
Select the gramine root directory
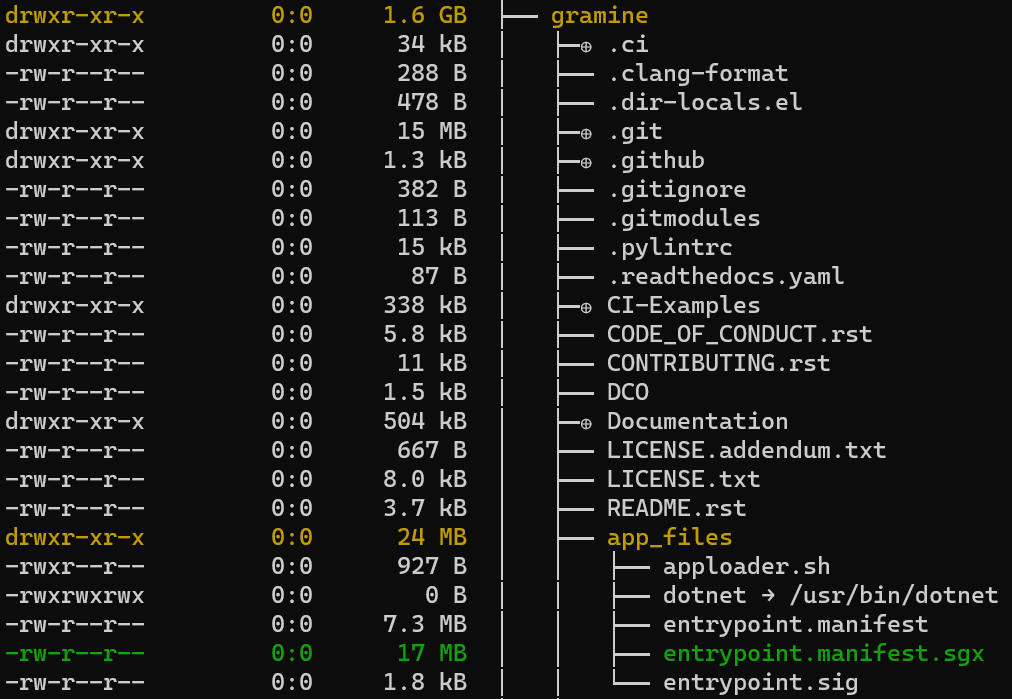[x=599, y=15]
